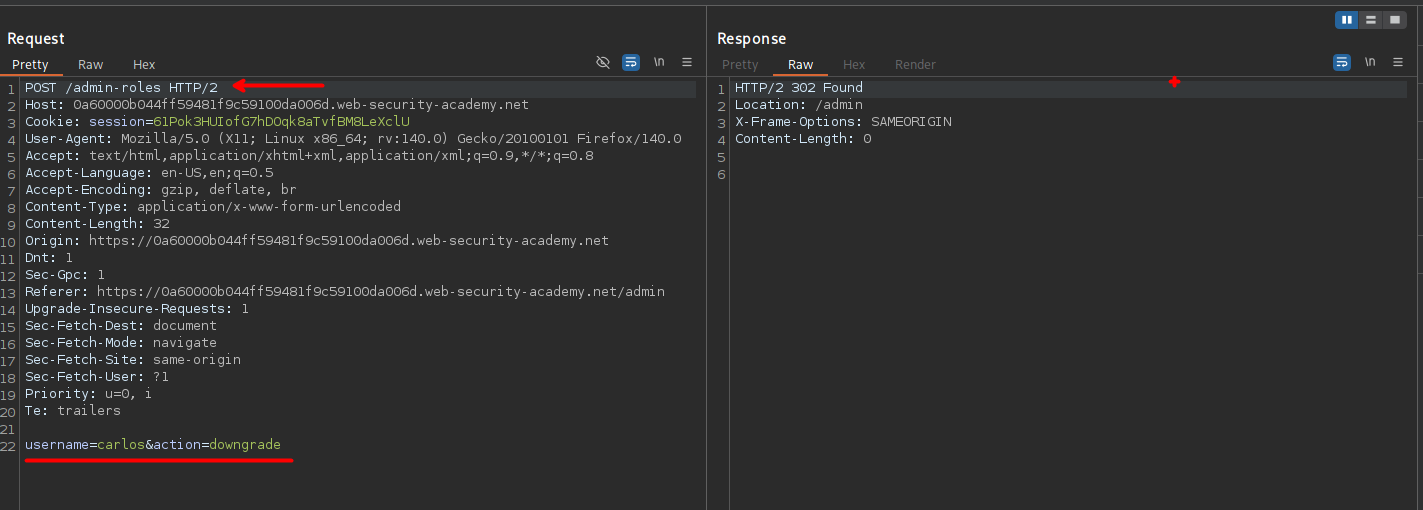
Task: Click the POST /admin-roles request line
Action: point(121,88)
